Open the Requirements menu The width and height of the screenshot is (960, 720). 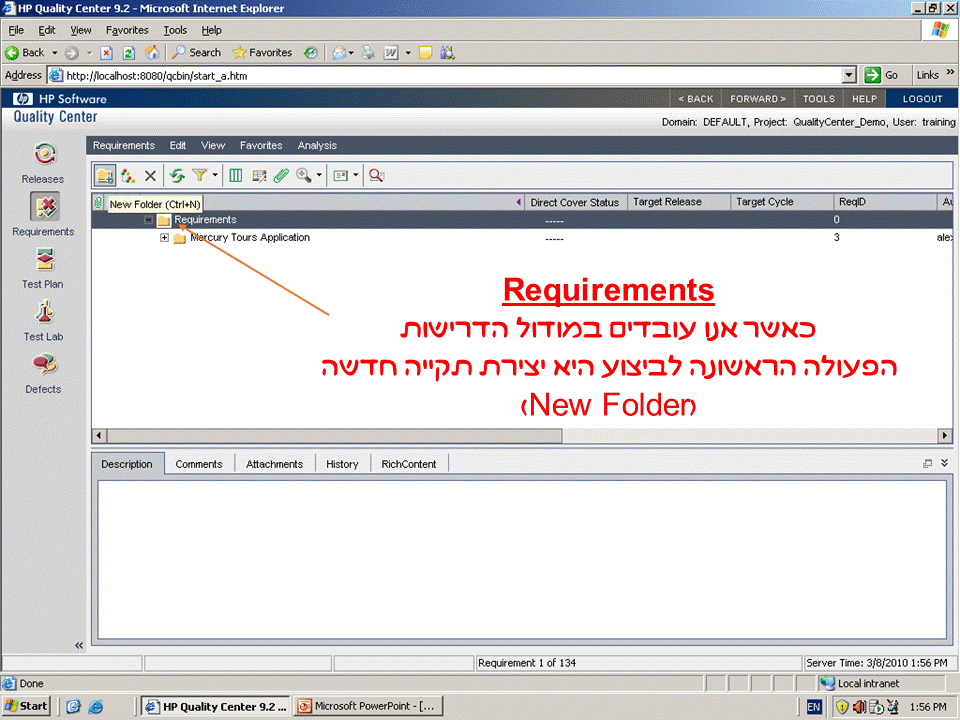pyautogui.click(x=124, y=145)
